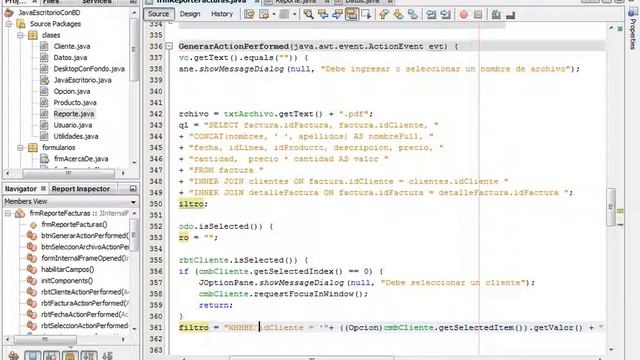This screenshot has width=640, height=360.
Task: Click the Uncomment code icon
Action: point(510,15)
